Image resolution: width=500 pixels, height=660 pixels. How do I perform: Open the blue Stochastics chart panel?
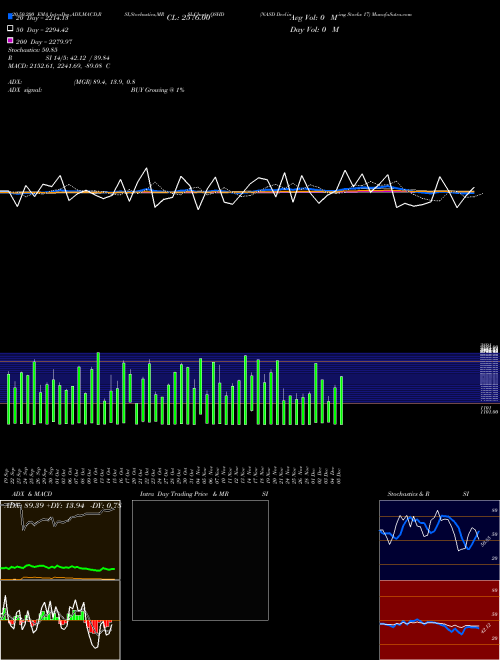point(439,540)
